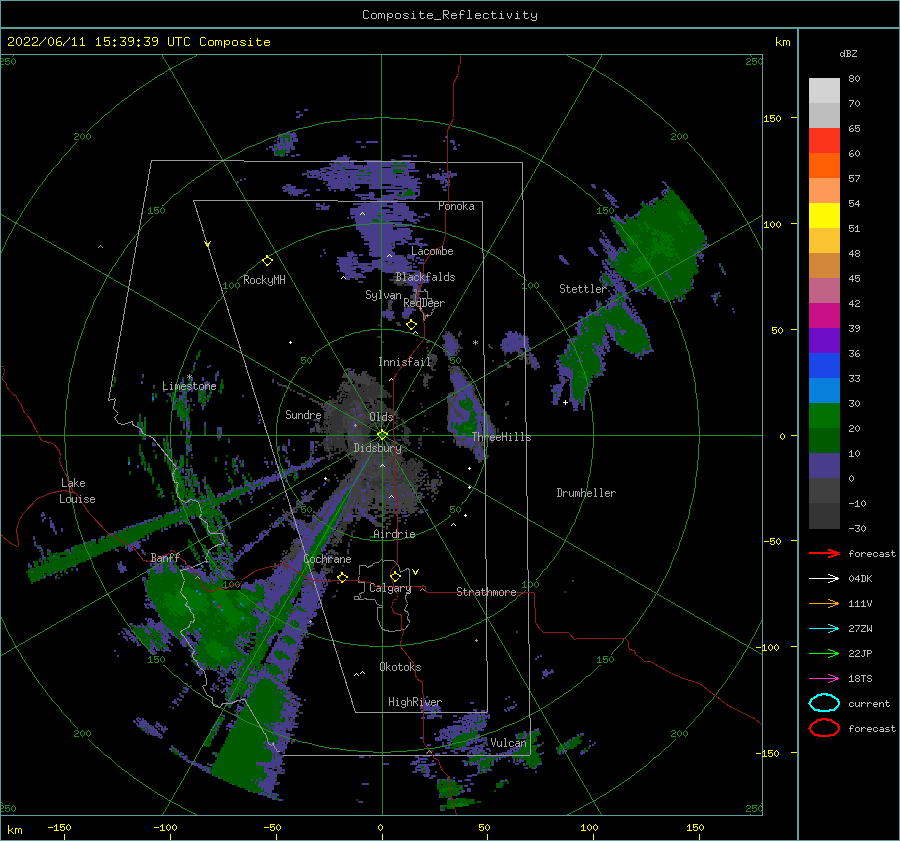Select the magenta swatch in the dBZ scale
900x841 pixels.
coord(824,316)
